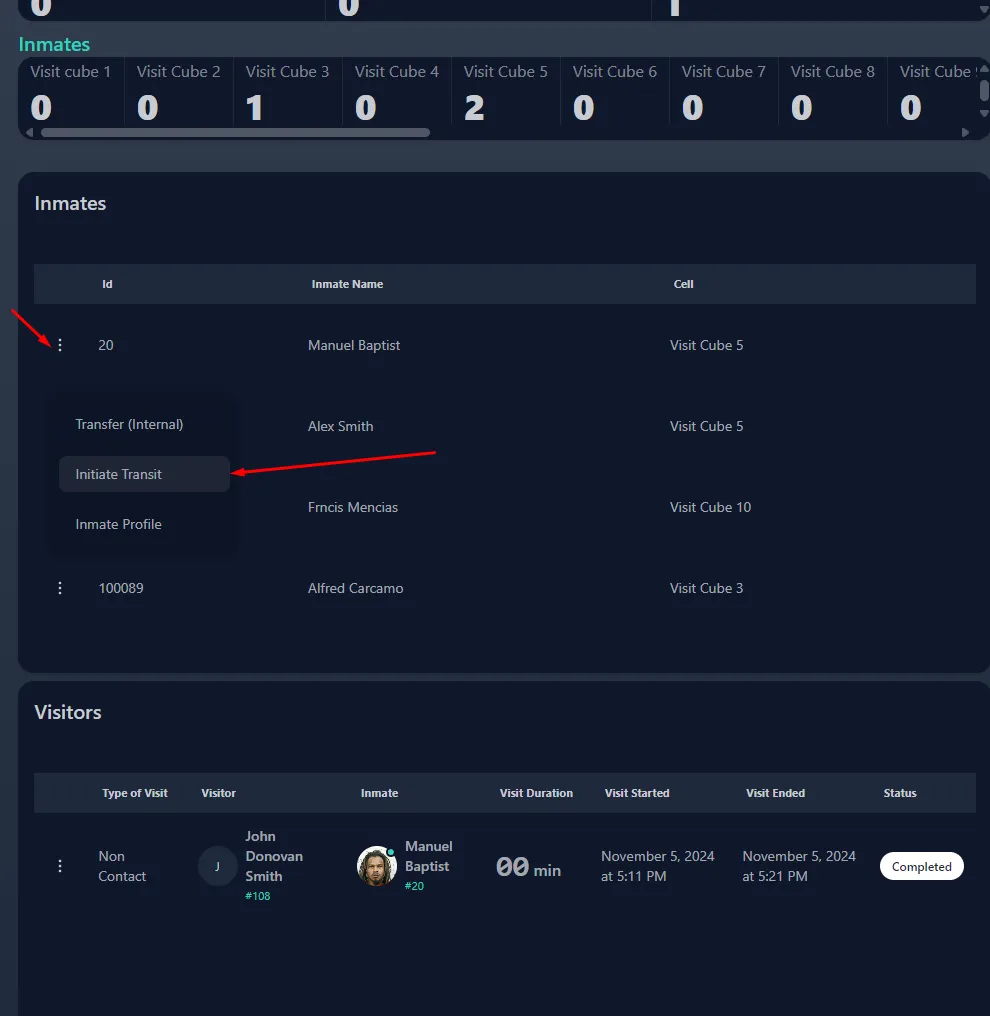This screenshot has height=1016, width=990.
Task: Click the #108 visitor identifier link
Action: [258, 896]
